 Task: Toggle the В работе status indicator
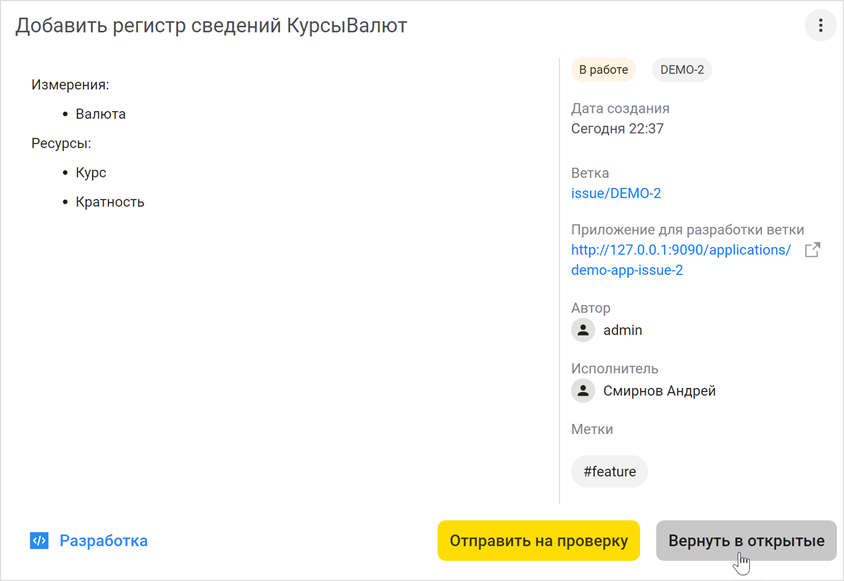coord(602,69)
